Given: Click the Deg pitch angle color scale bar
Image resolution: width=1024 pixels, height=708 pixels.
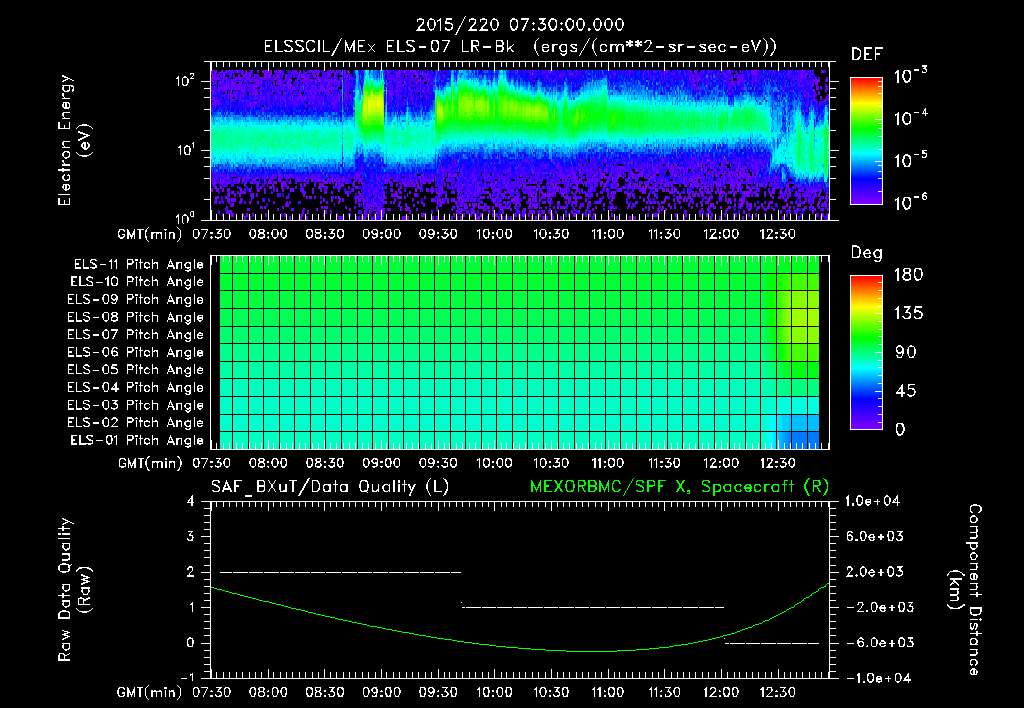Looking at the screenshot, I should [867, 352].
